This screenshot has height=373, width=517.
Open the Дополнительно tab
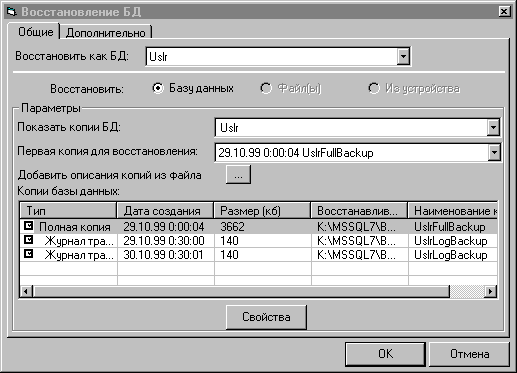[105, 33]
